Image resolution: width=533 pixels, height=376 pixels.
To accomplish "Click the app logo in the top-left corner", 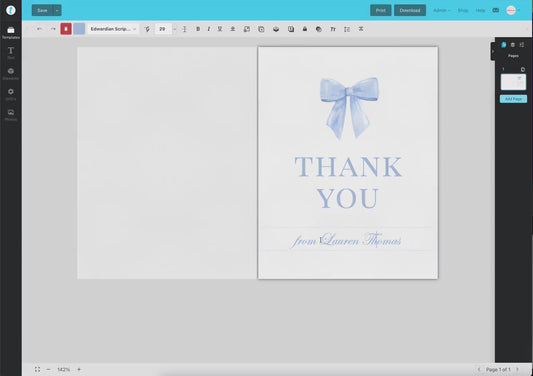I will [x=11, y=10].
